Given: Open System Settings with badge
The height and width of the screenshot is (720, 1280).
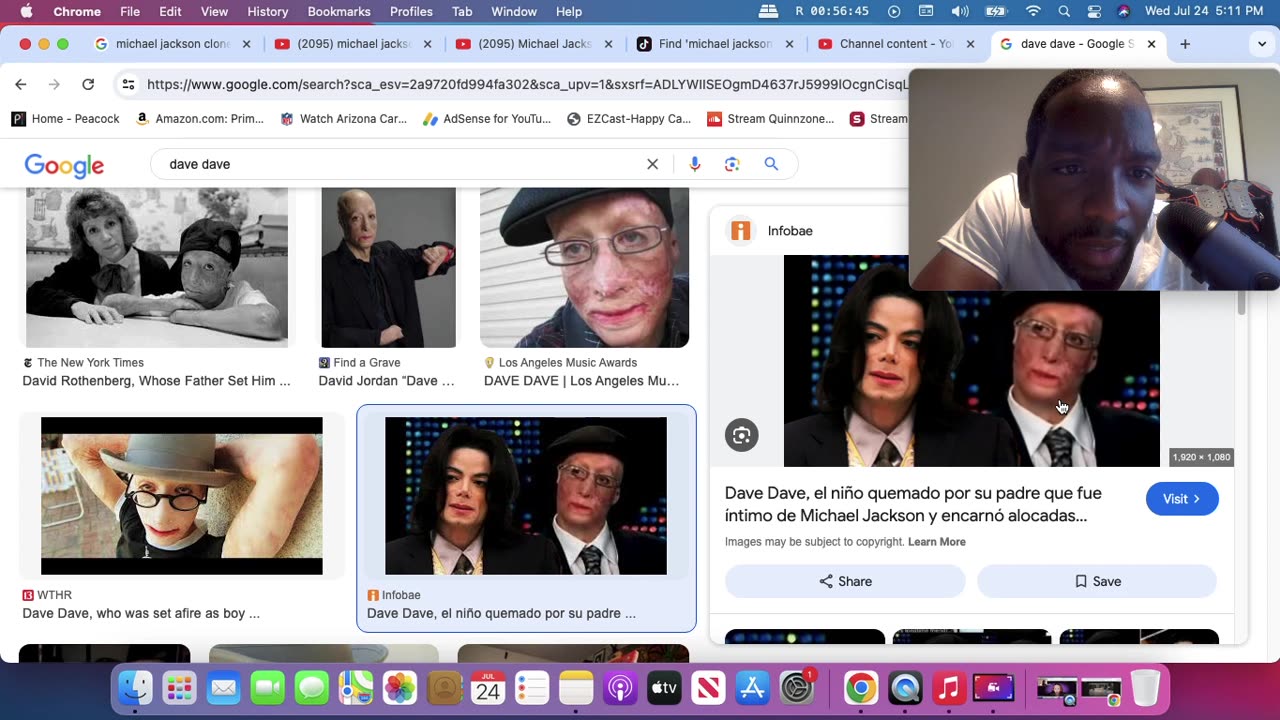Looking at the screenshot, I should click(797, 688).
